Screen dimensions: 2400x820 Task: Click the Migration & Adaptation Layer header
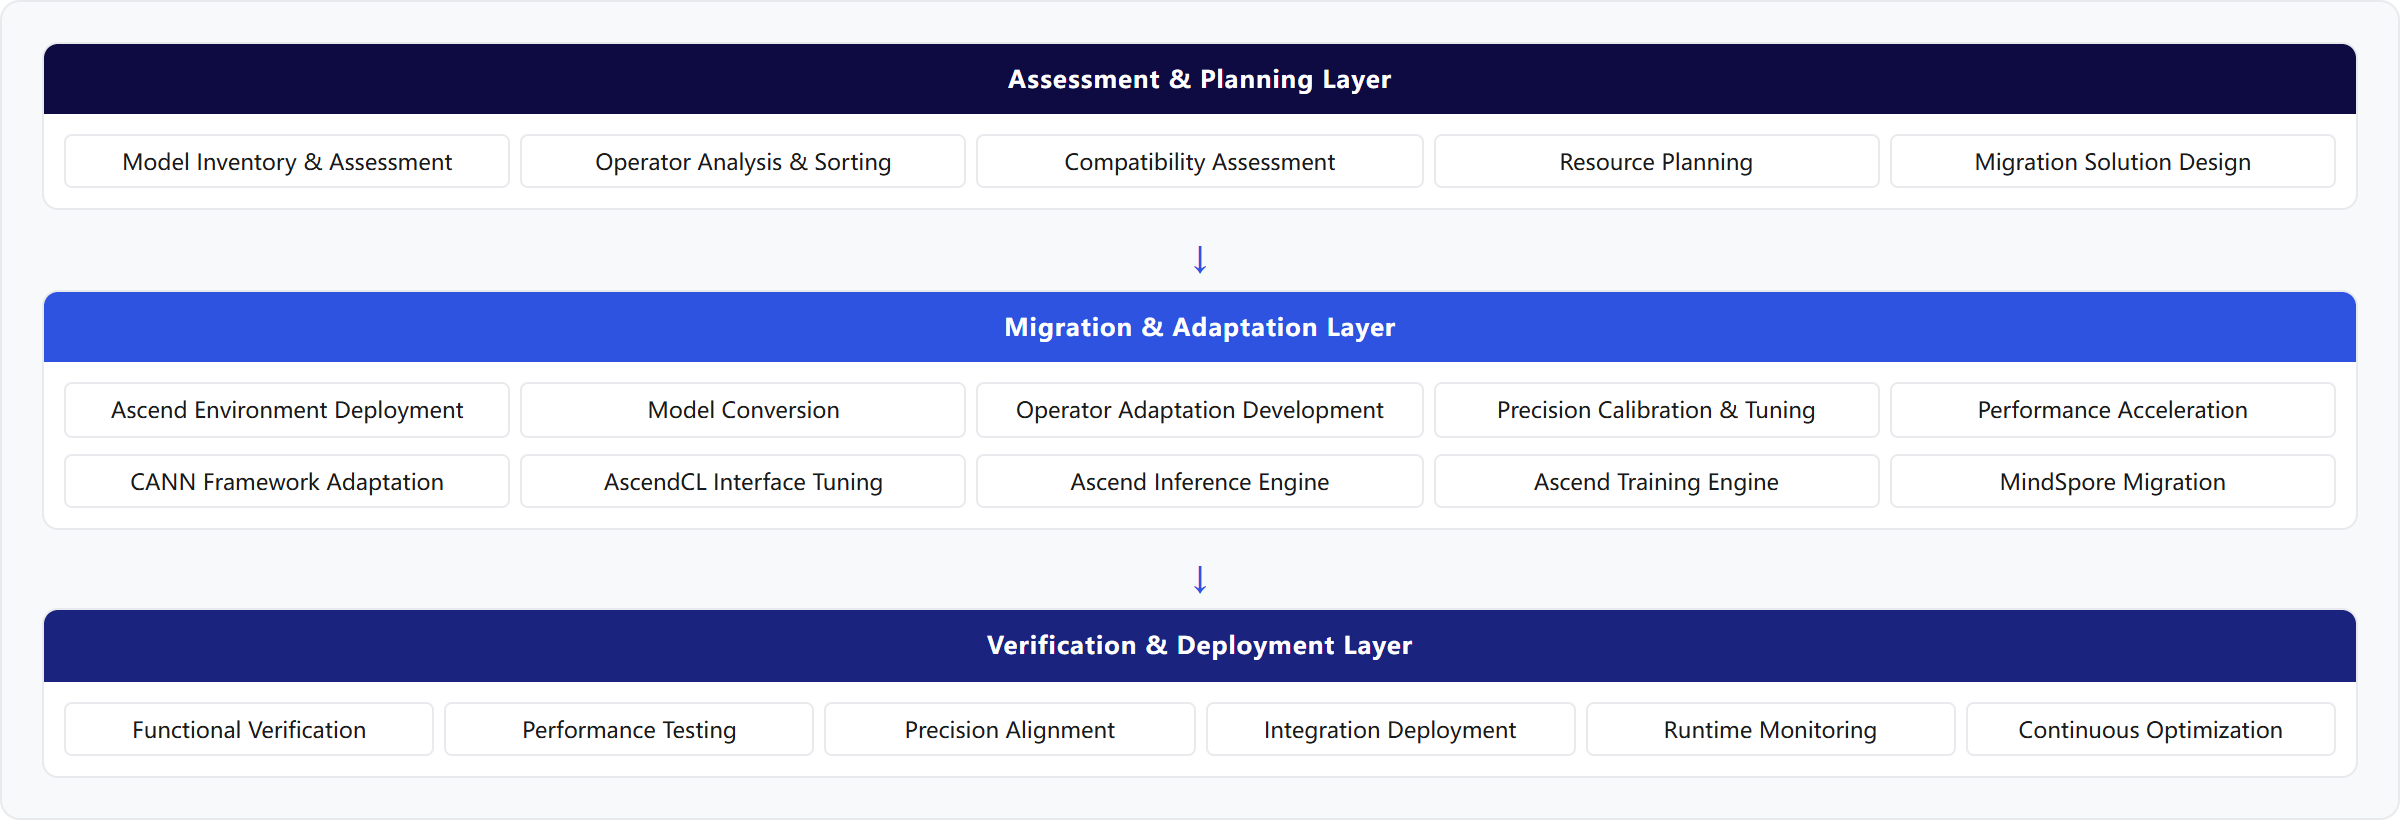1200,327
